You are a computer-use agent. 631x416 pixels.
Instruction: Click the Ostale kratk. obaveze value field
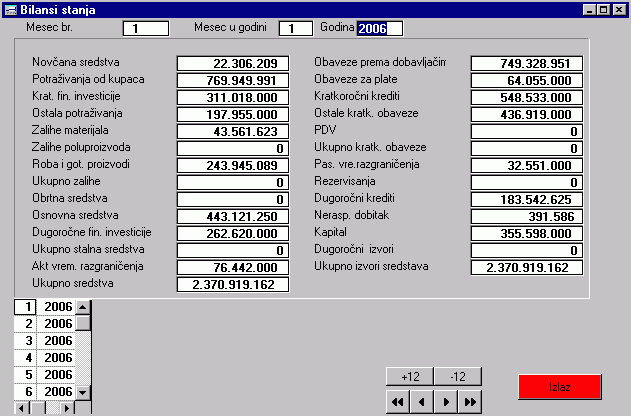(527, 114)
